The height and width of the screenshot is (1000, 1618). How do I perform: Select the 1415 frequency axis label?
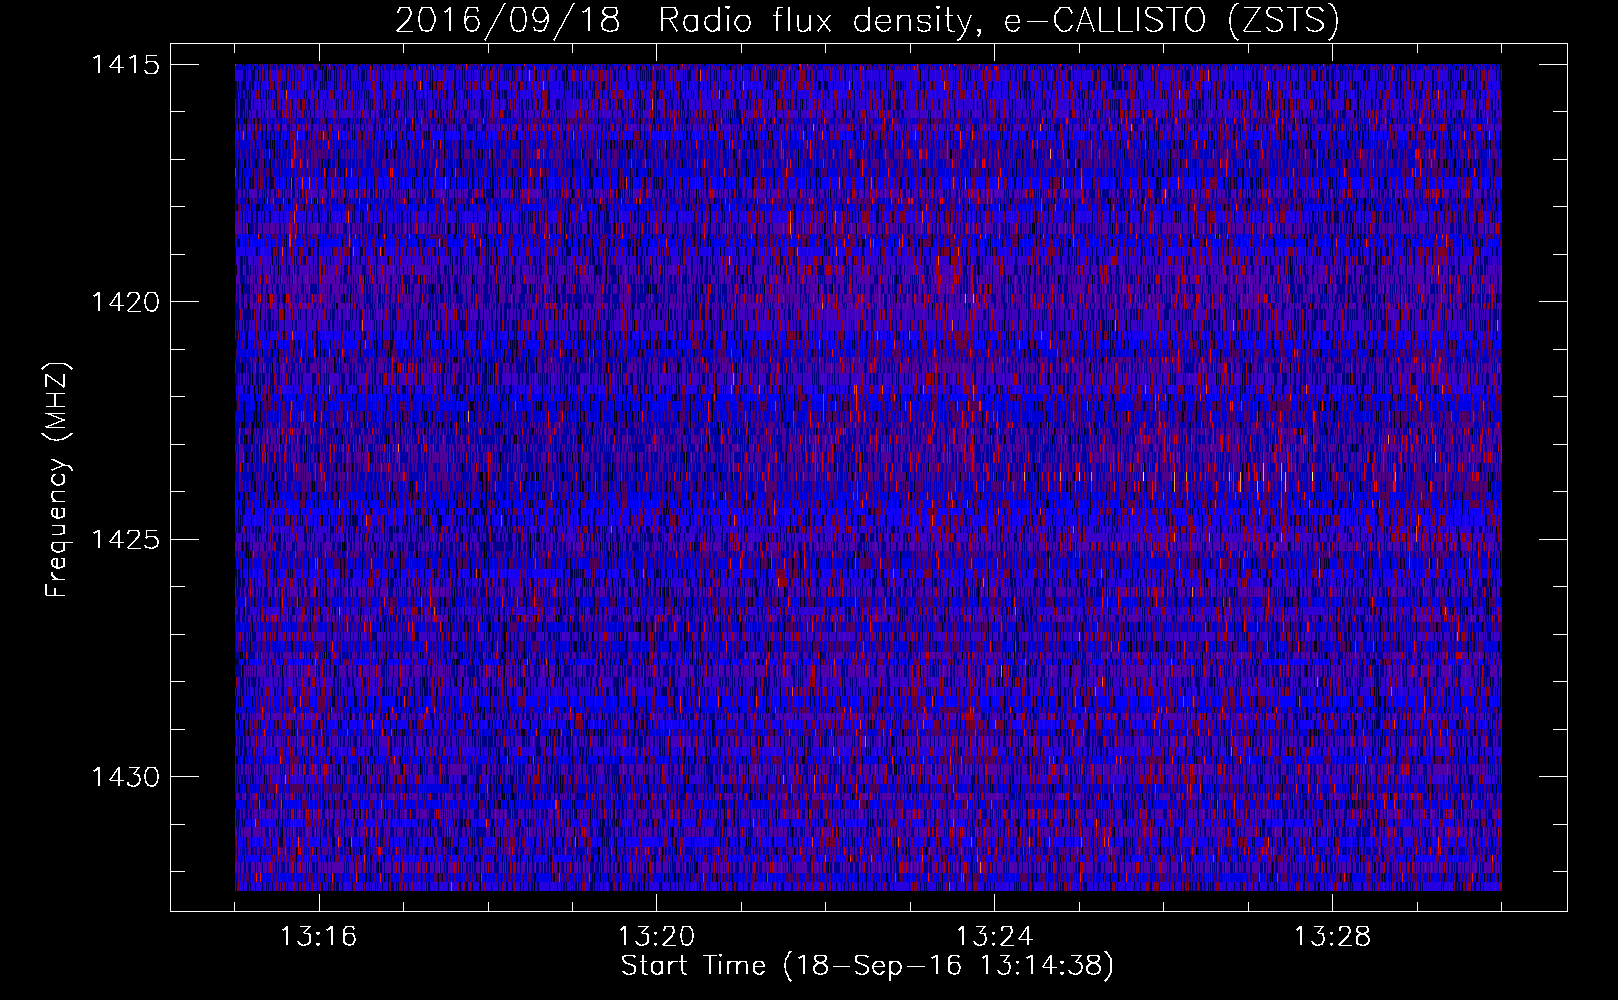[x=124, y=65]
